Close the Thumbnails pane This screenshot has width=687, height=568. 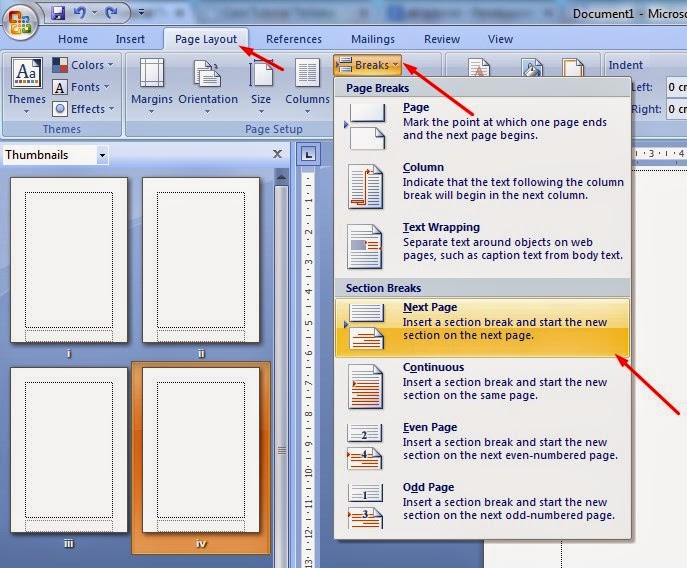(x=277, y=154)
